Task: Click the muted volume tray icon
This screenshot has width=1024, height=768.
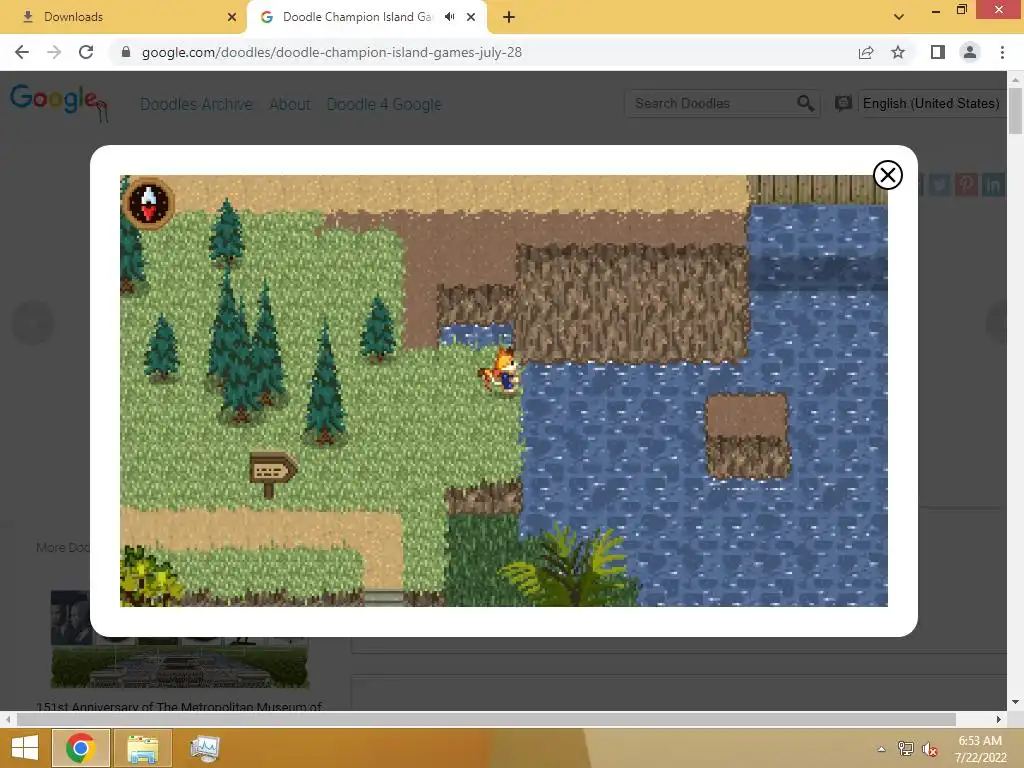Action: [x=929, y=749]
